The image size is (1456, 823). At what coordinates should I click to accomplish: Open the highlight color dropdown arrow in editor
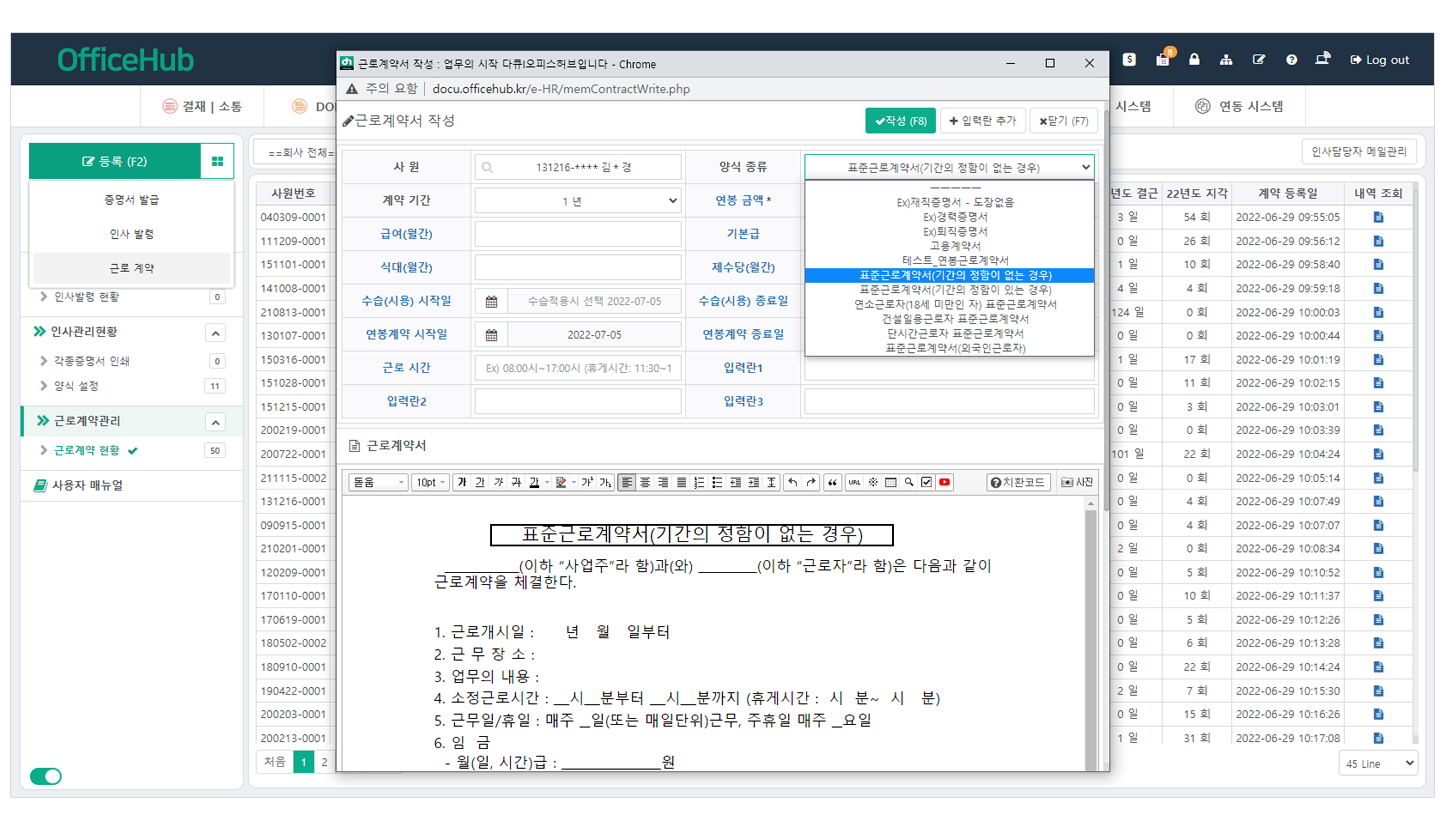(573, 482)
